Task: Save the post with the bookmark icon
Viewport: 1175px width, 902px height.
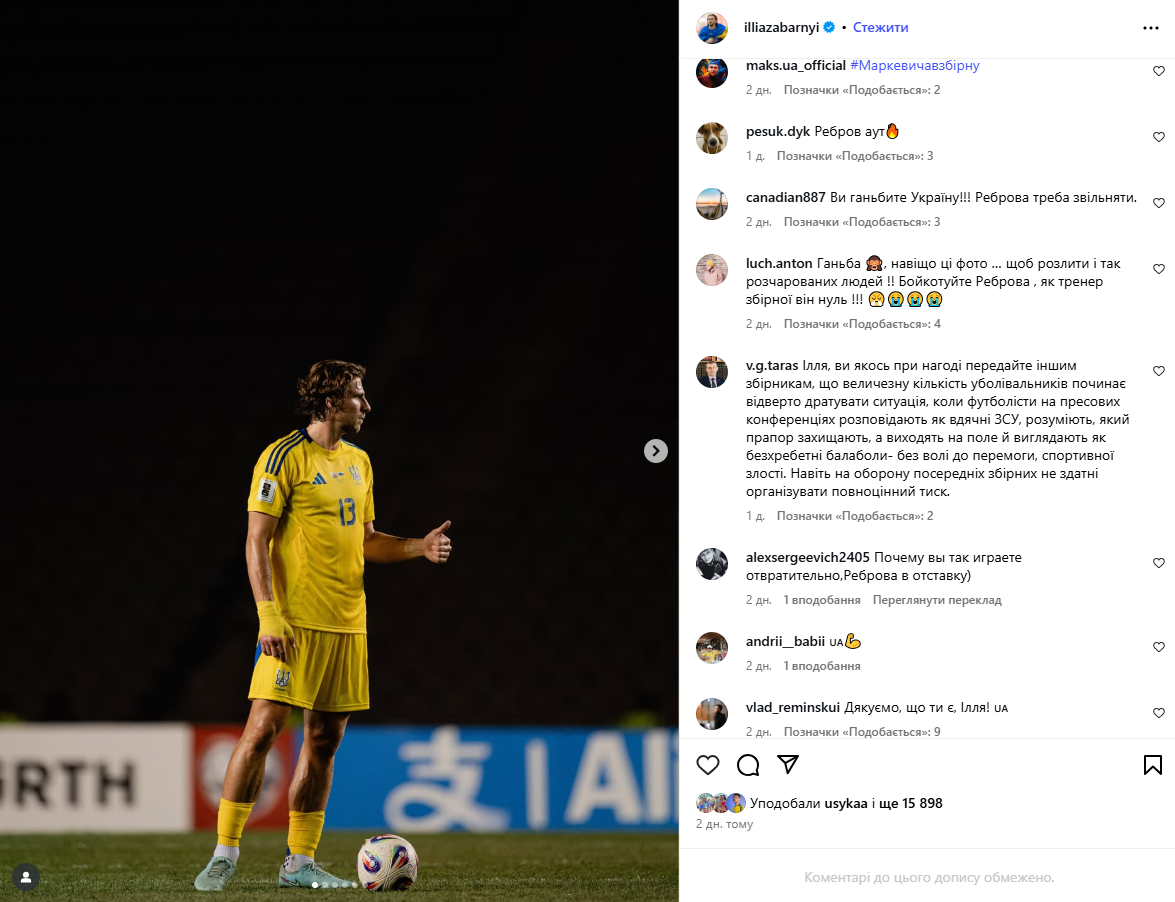Action: (1153, 764)
